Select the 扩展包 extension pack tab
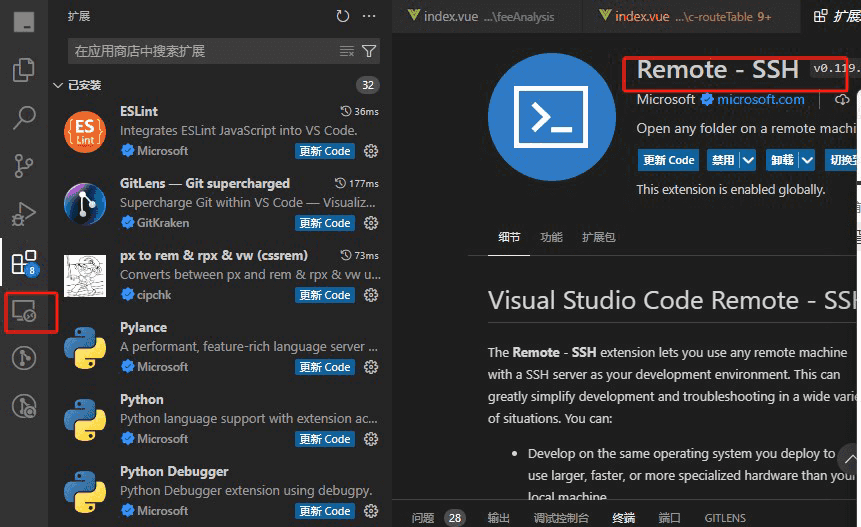This screenshot has width=861, height=527. click(599, 237)
